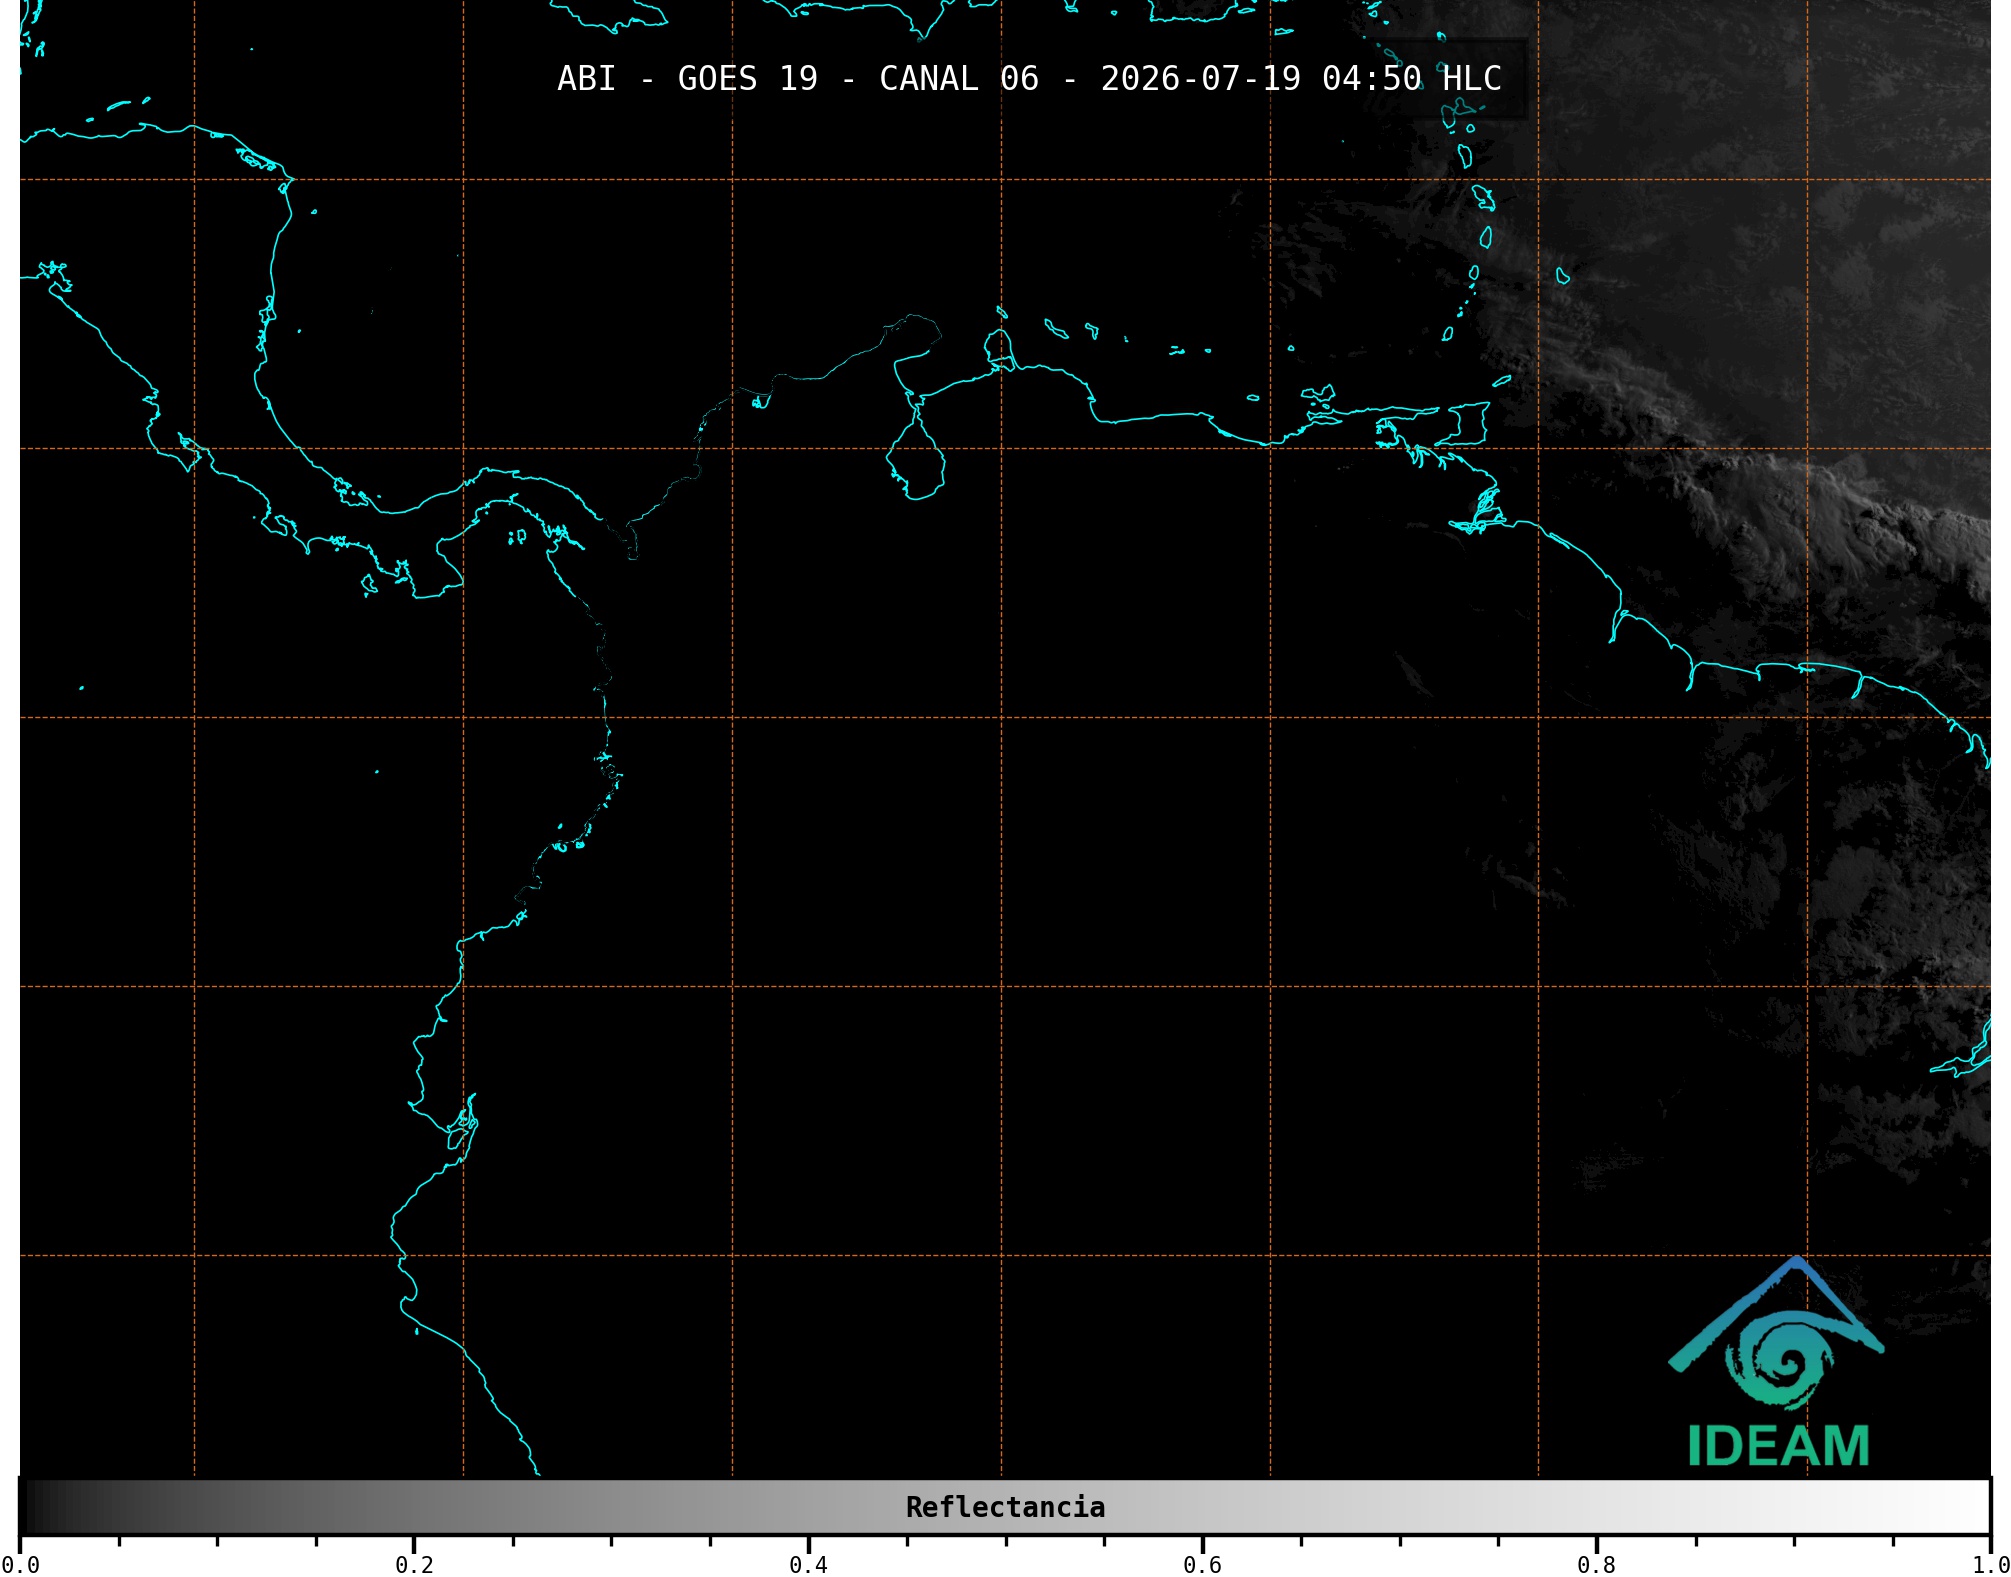Click the reflectance grayscale colorbar
Image resolution: width=2011 pixels, height=1577 pixels.
(x=1005, y=1507)
